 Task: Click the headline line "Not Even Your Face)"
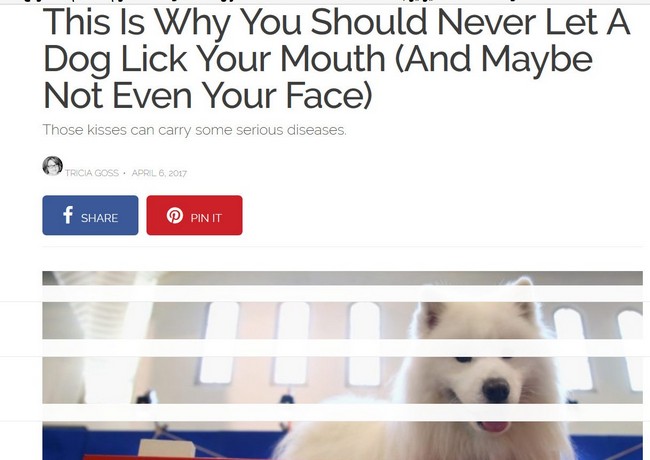pyautogui.click(x=208, y=96)
